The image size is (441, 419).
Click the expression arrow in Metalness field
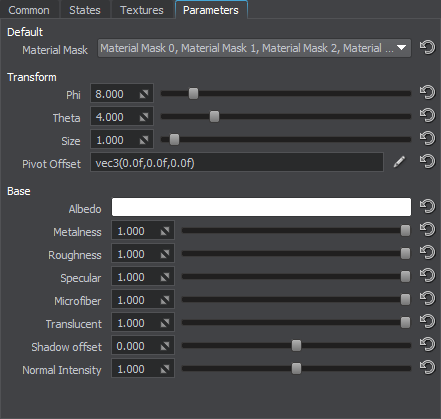point(165,231)
